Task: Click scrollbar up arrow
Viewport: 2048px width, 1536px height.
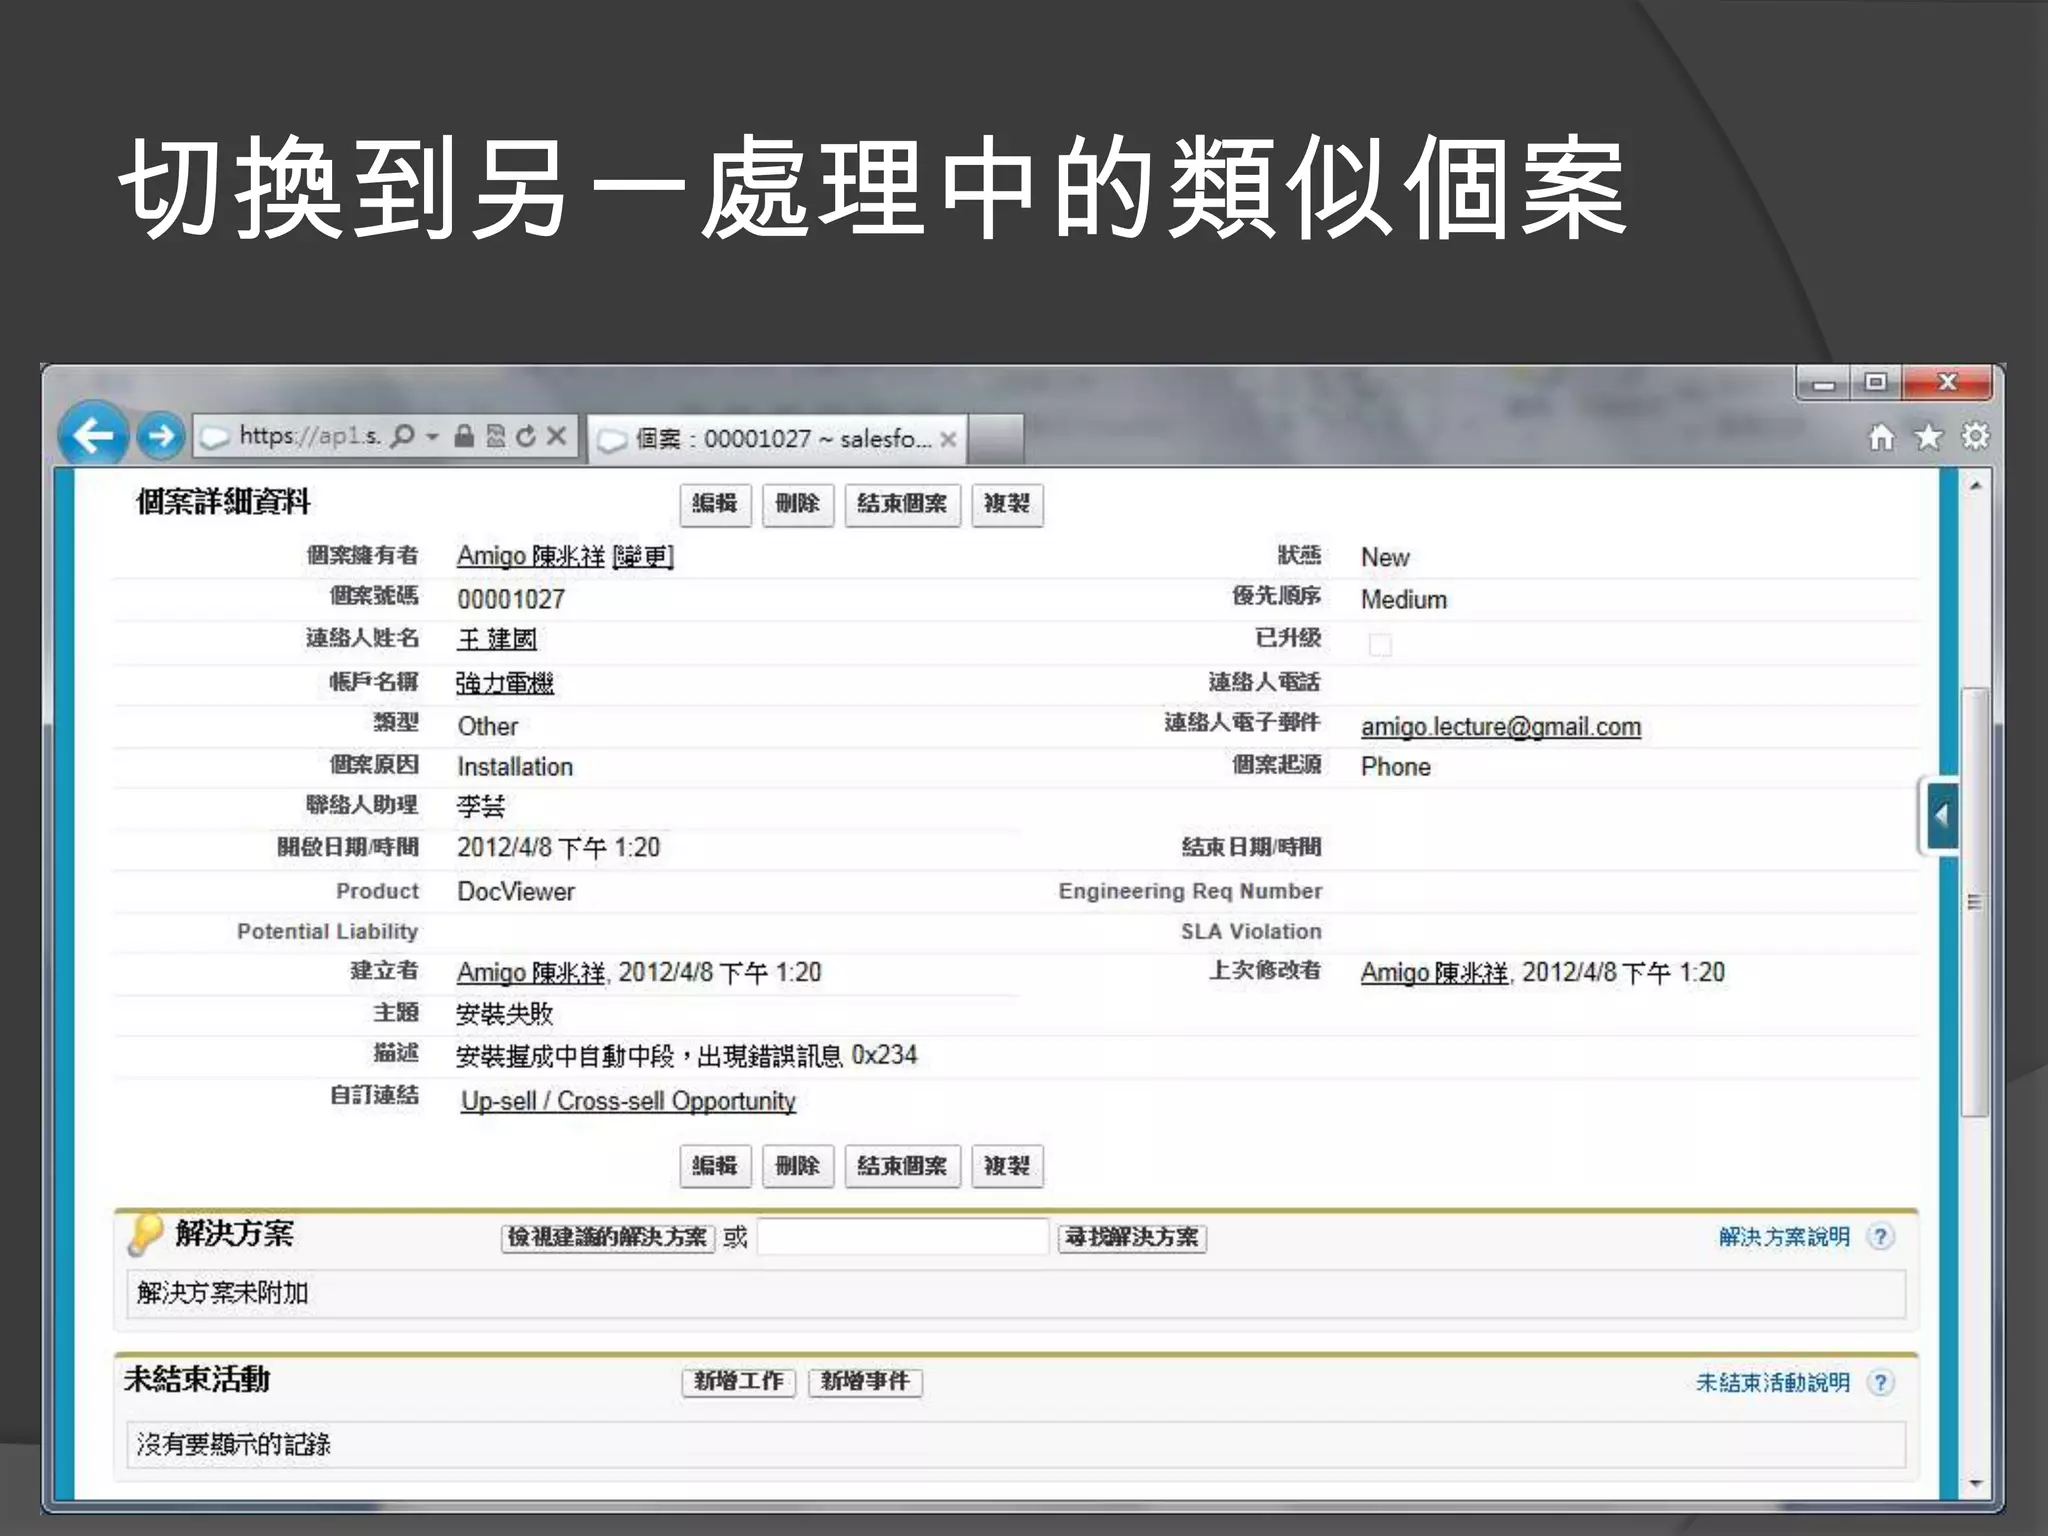Action: click(x=1975, y=486)
